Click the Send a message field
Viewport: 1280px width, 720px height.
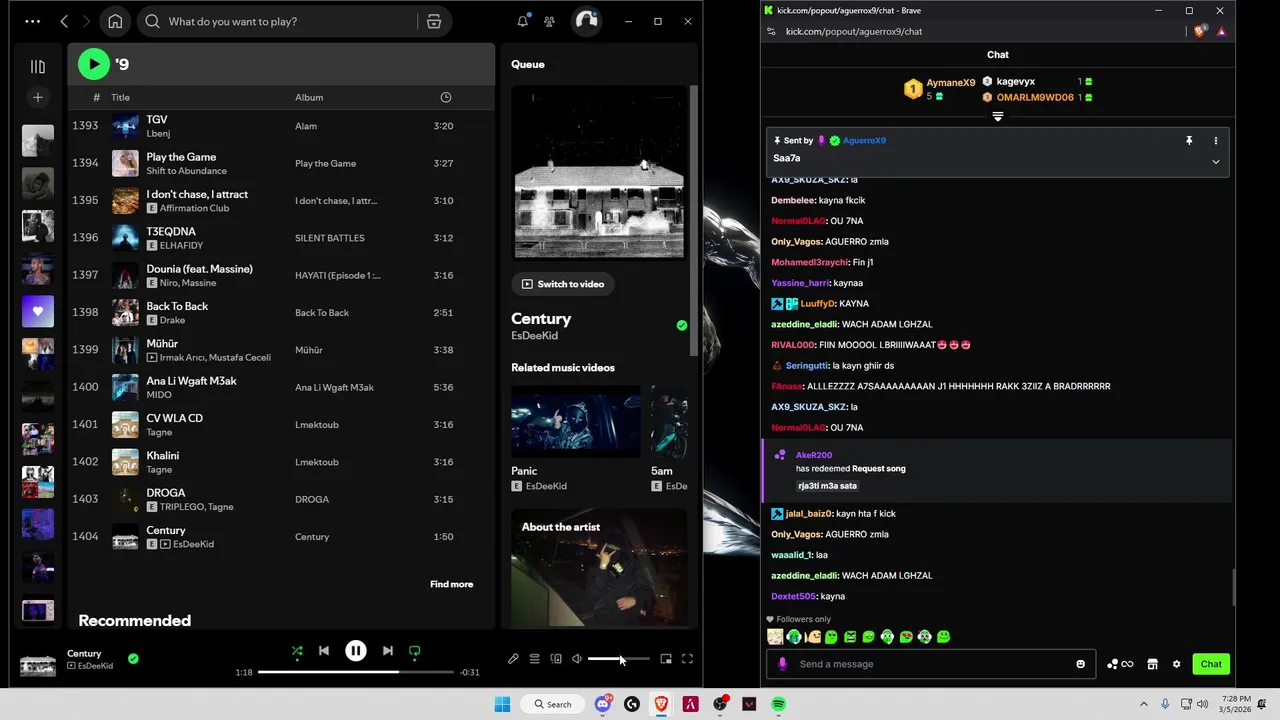click(932, 664)
